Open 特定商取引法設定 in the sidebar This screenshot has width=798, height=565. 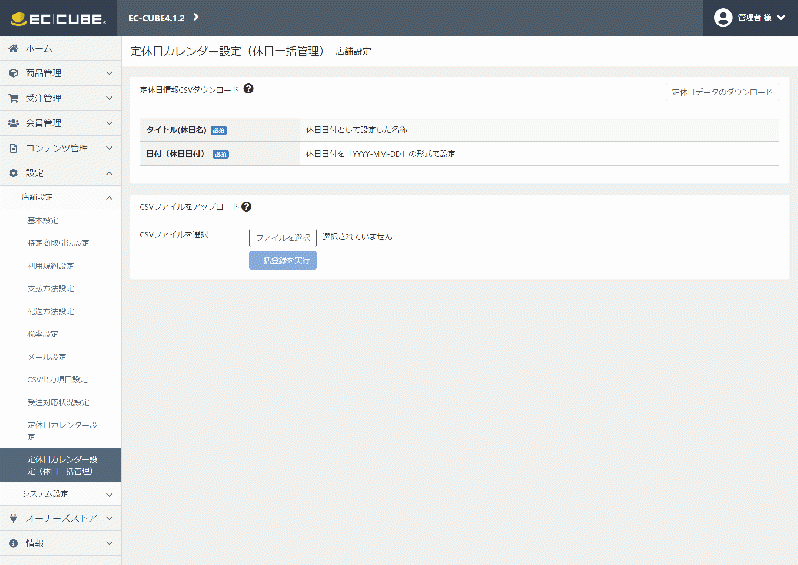pyautogui.click(x=58, y=243)
